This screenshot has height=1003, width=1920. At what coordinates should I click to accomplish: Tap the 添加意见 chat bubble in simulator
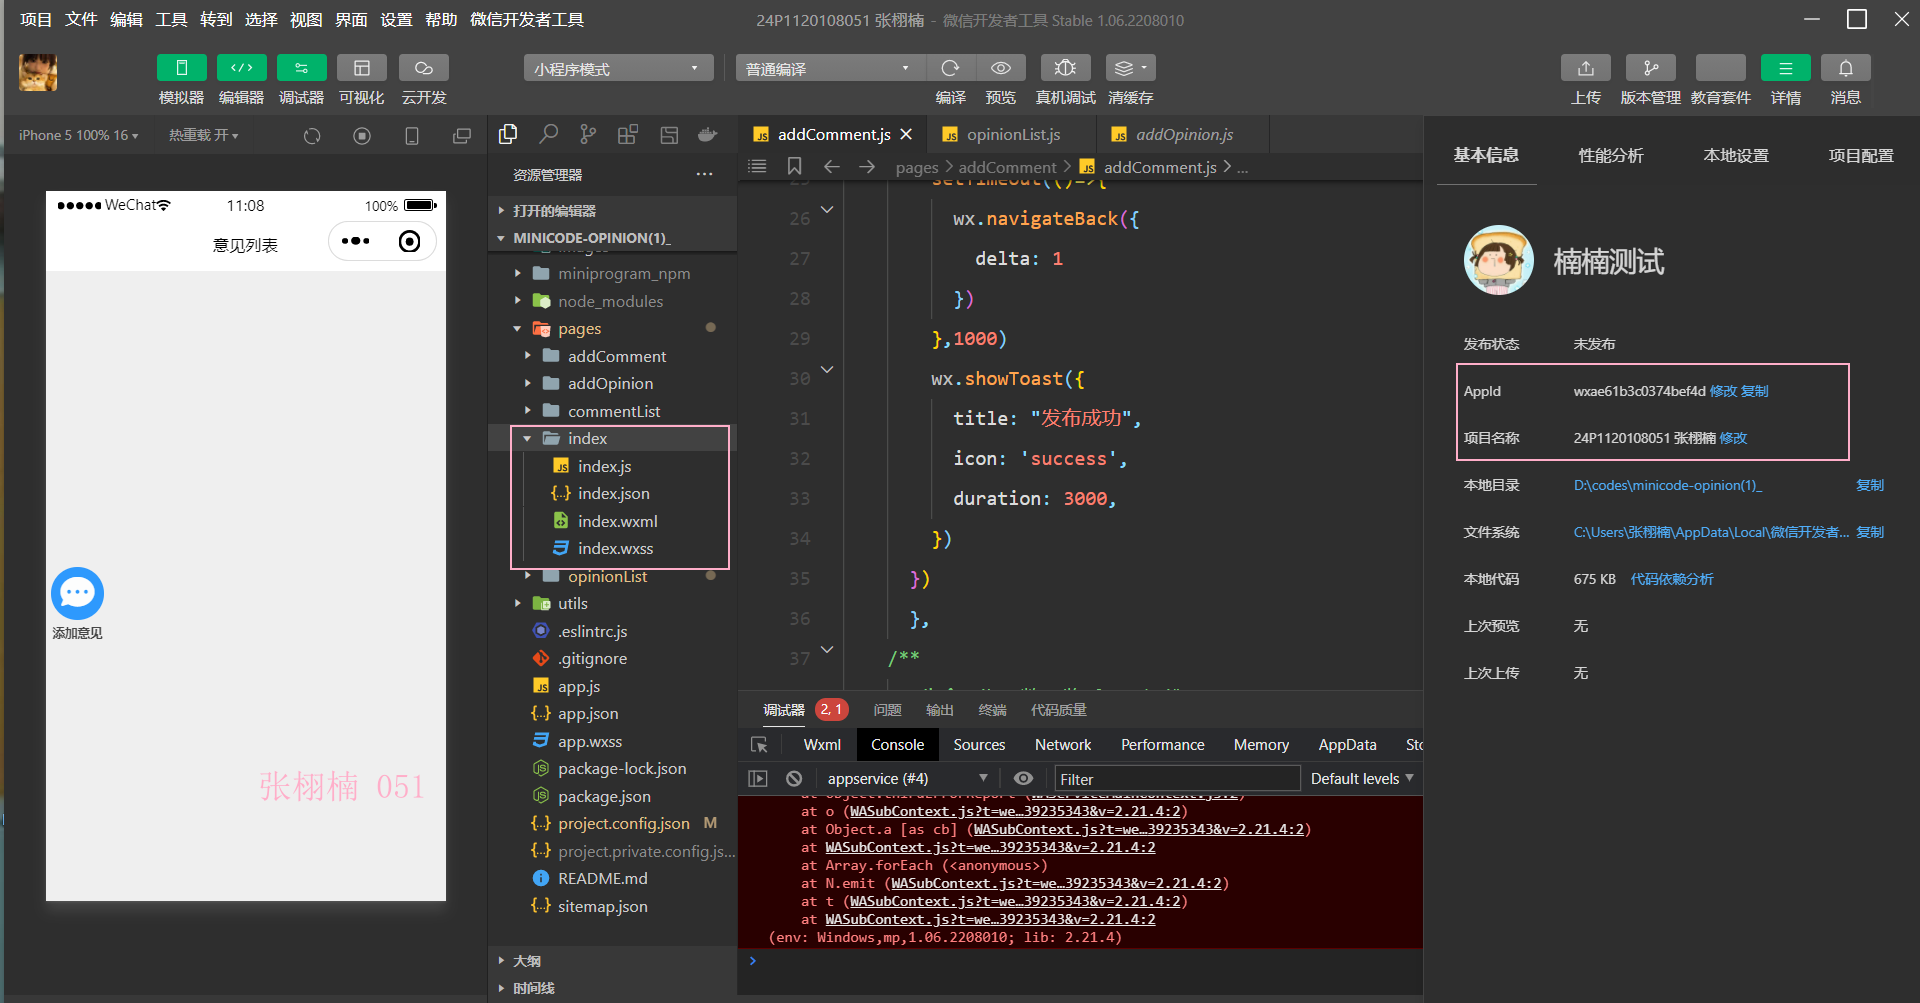[x=77, y=593]
